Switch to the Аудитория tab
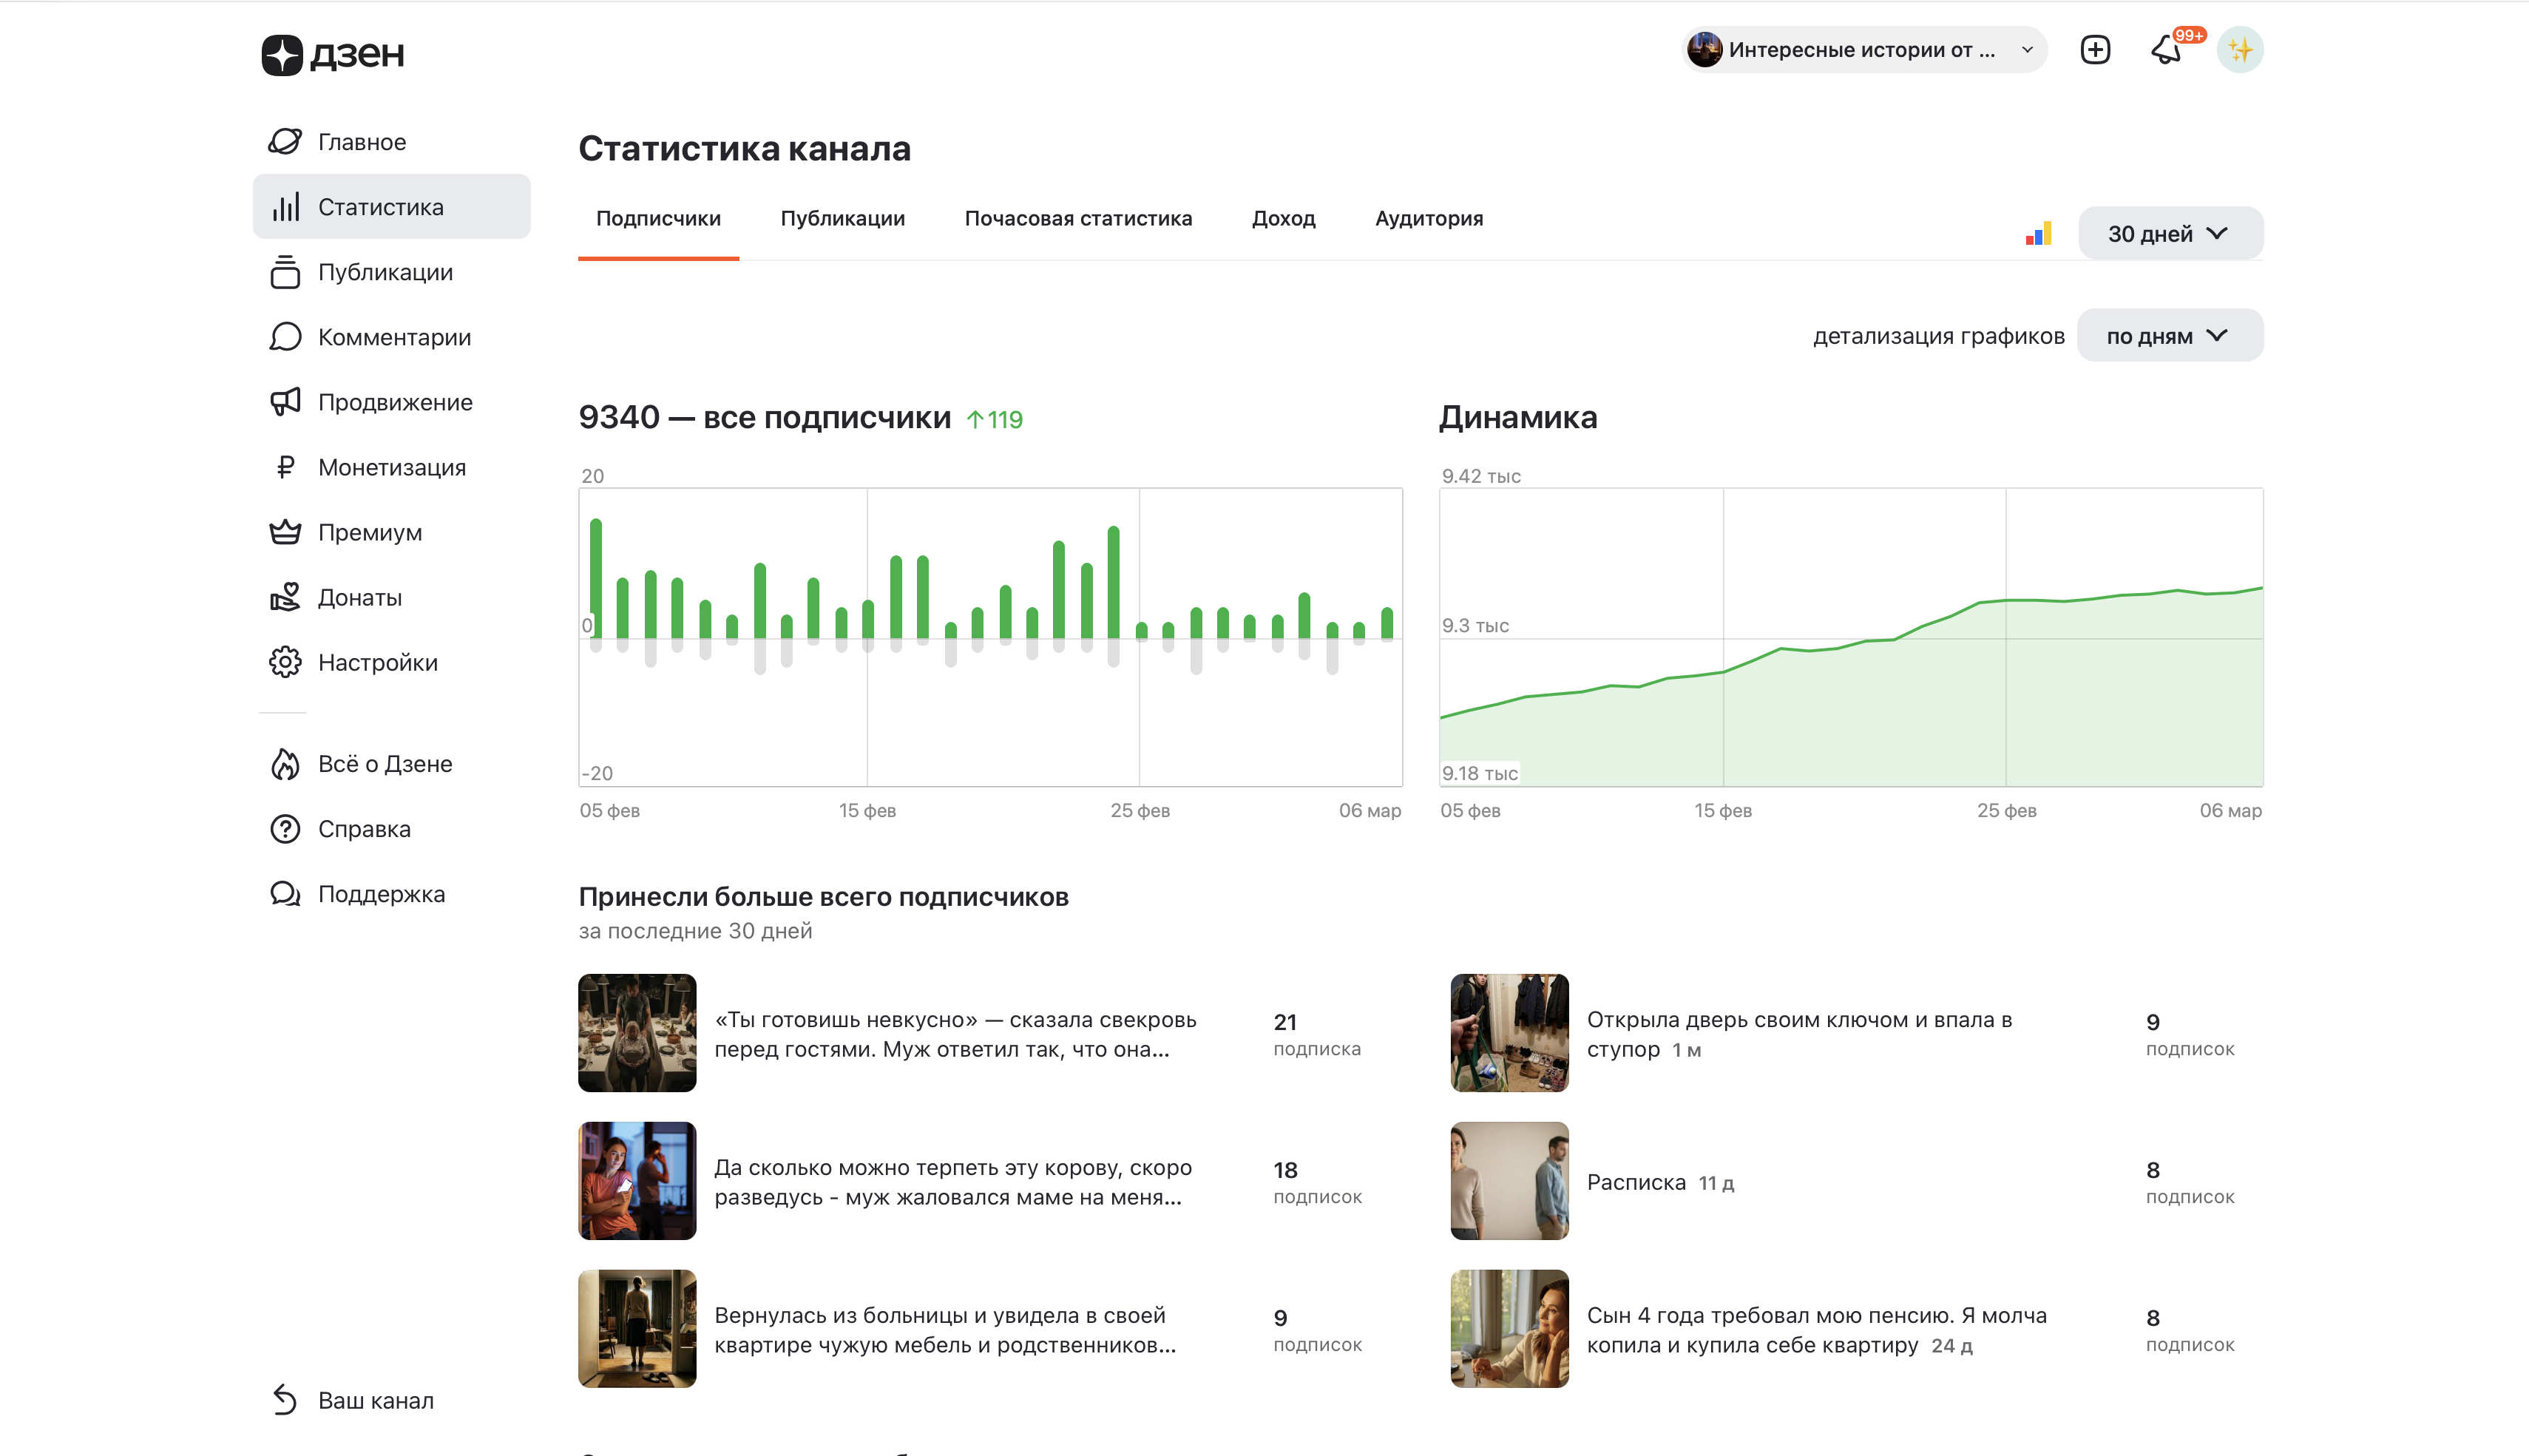This screenshot has height=1456, width=2529. [1428, 218]
